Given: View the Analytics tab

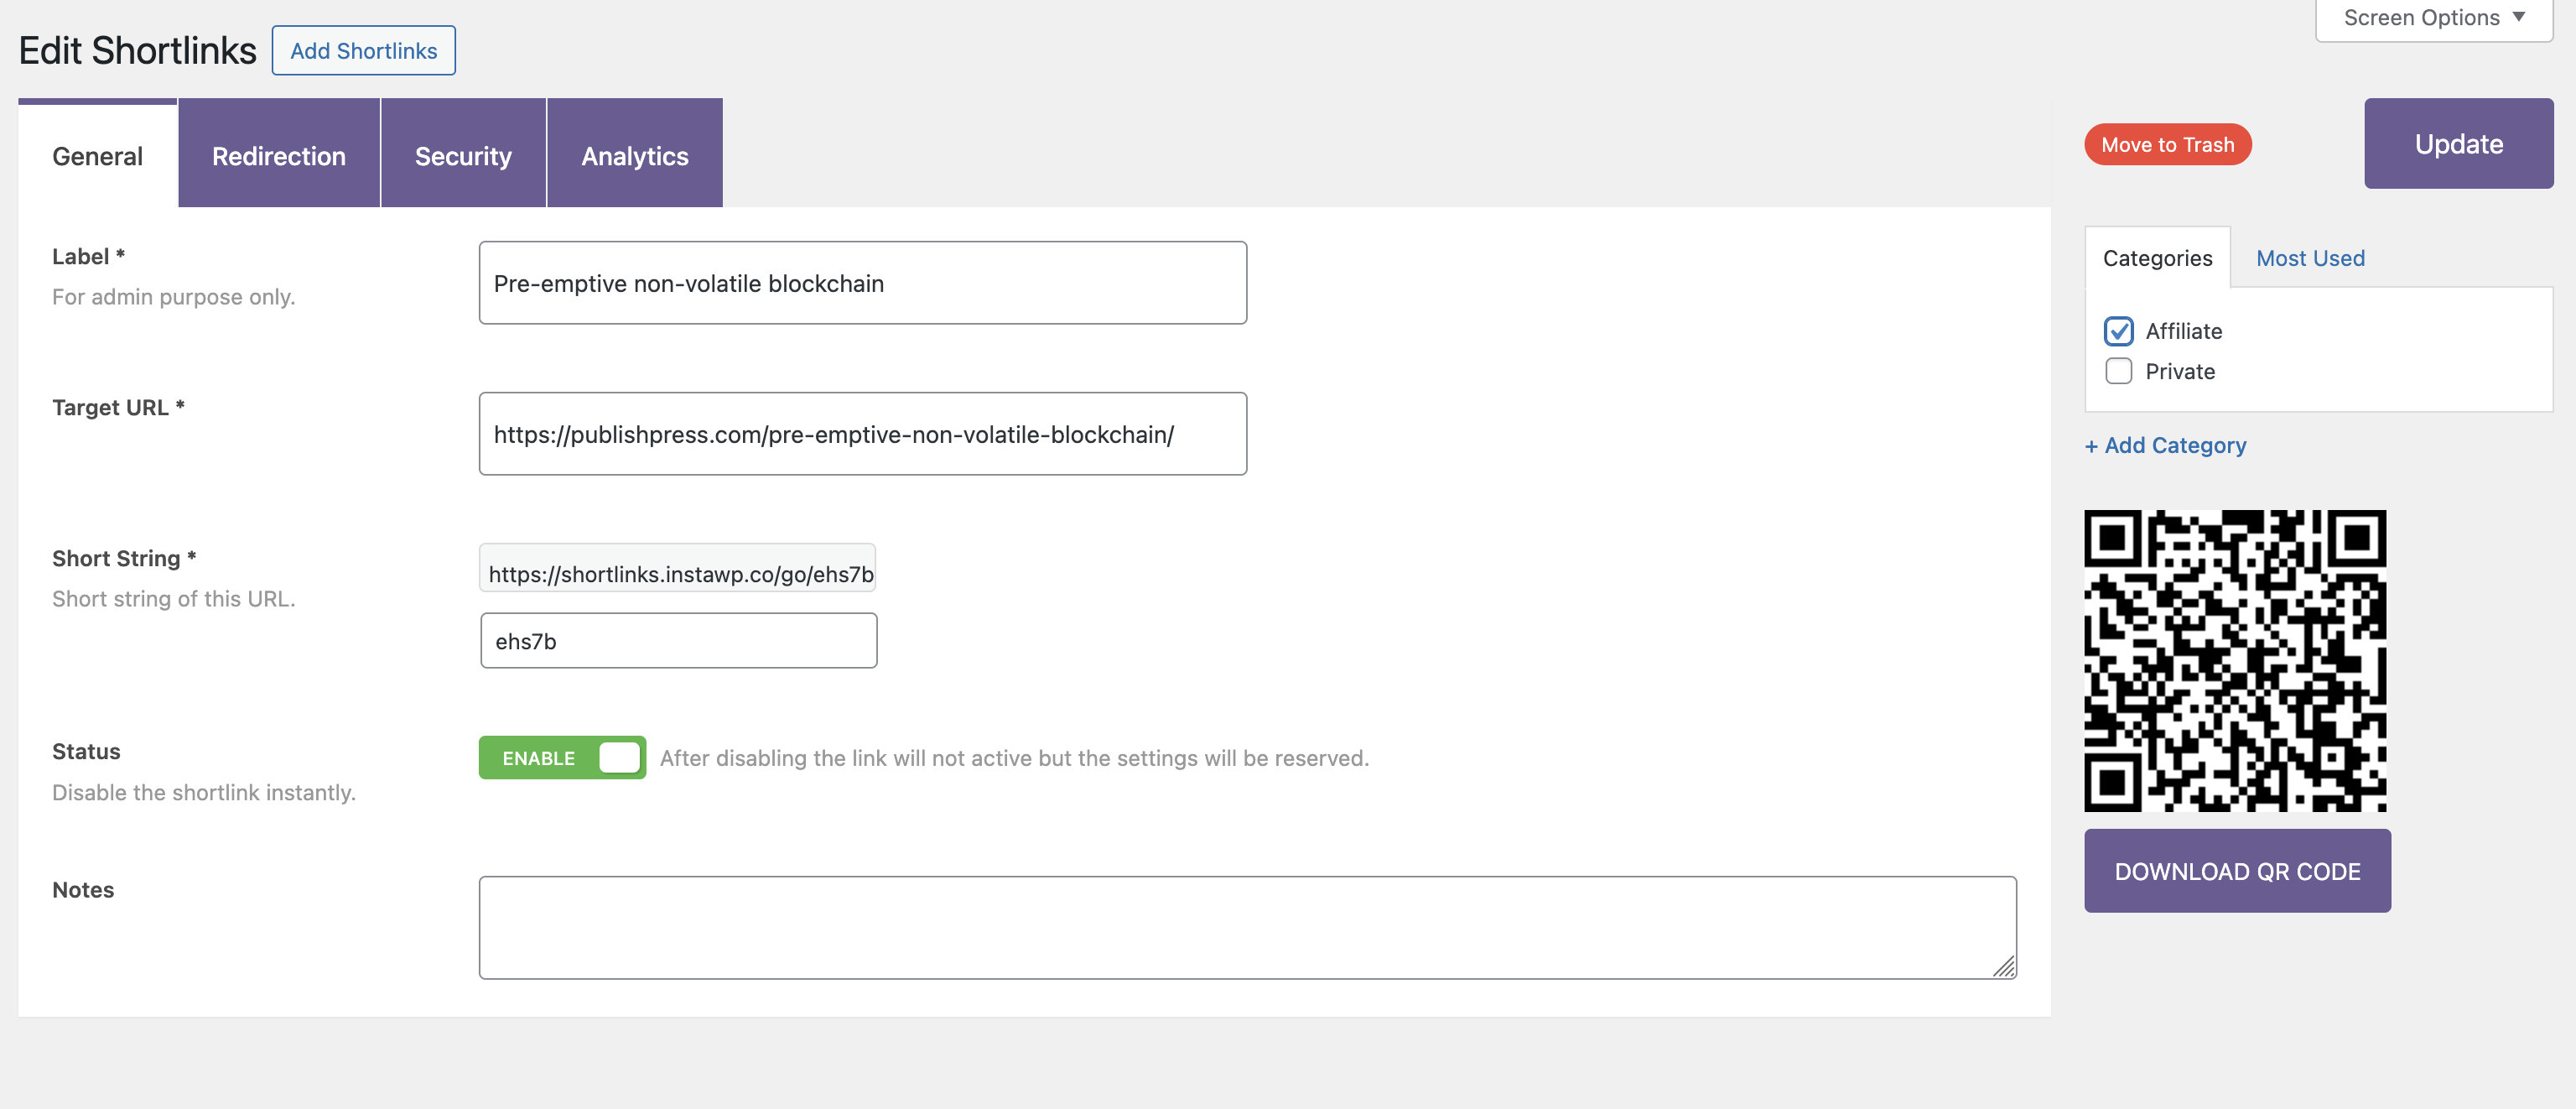Looking at the screenshot, I should pos(634,155).
